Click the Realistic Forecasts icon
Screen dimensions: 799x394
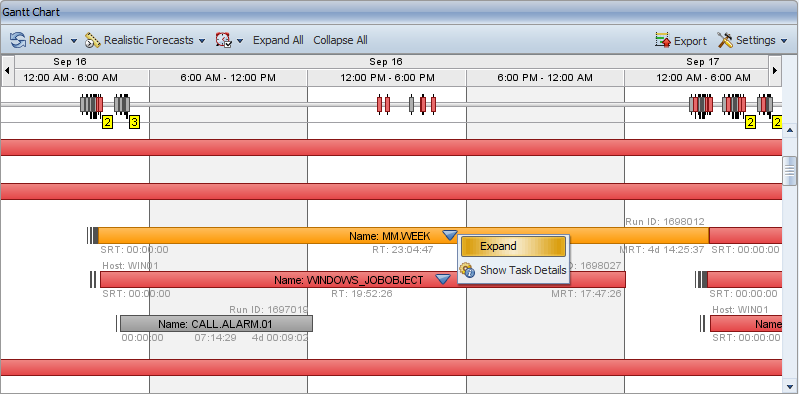point(93,40)
